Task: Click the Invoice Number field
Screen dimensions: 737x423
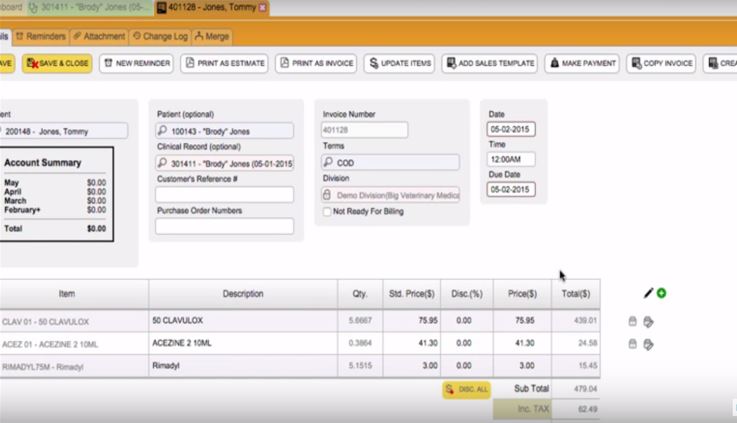Action: tap(364, 130)
